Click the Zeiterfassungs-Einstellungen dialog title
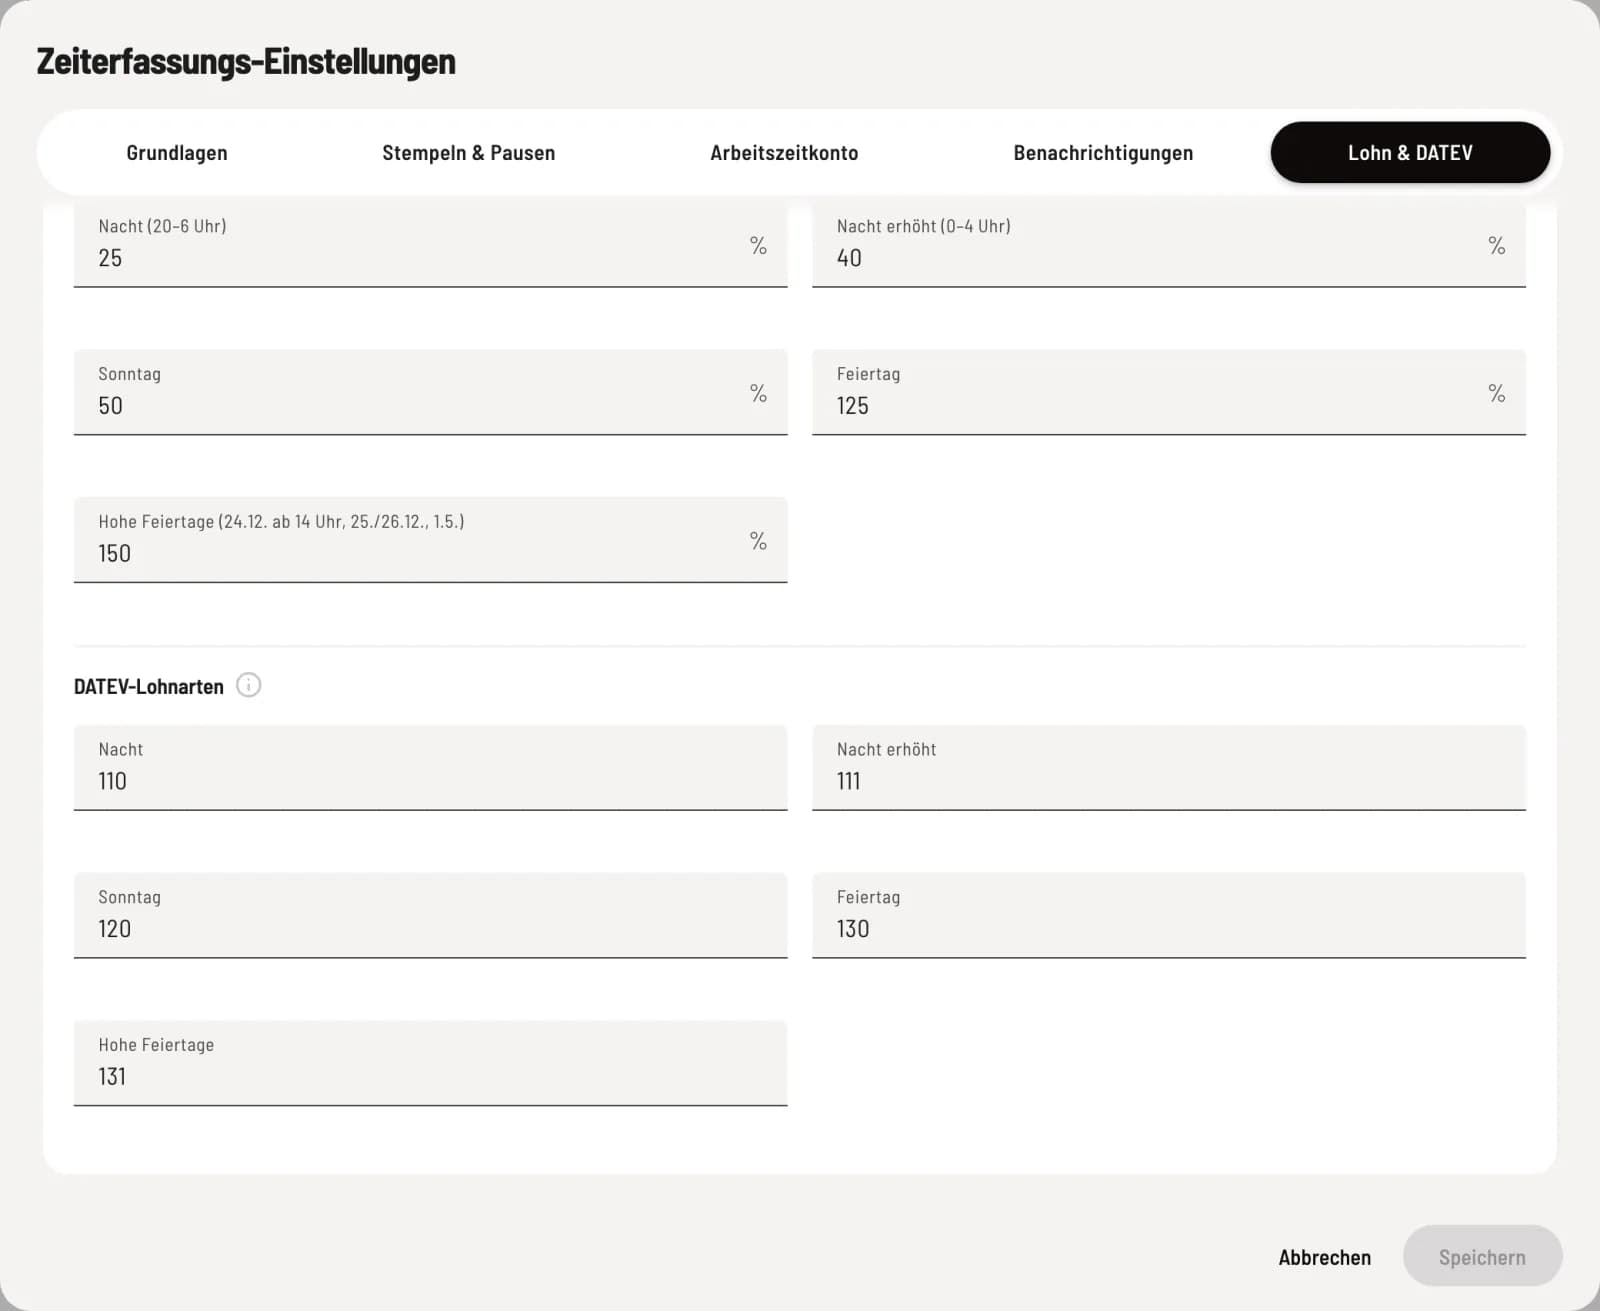Screen dimensions: 1600x1311 [246, 61]
